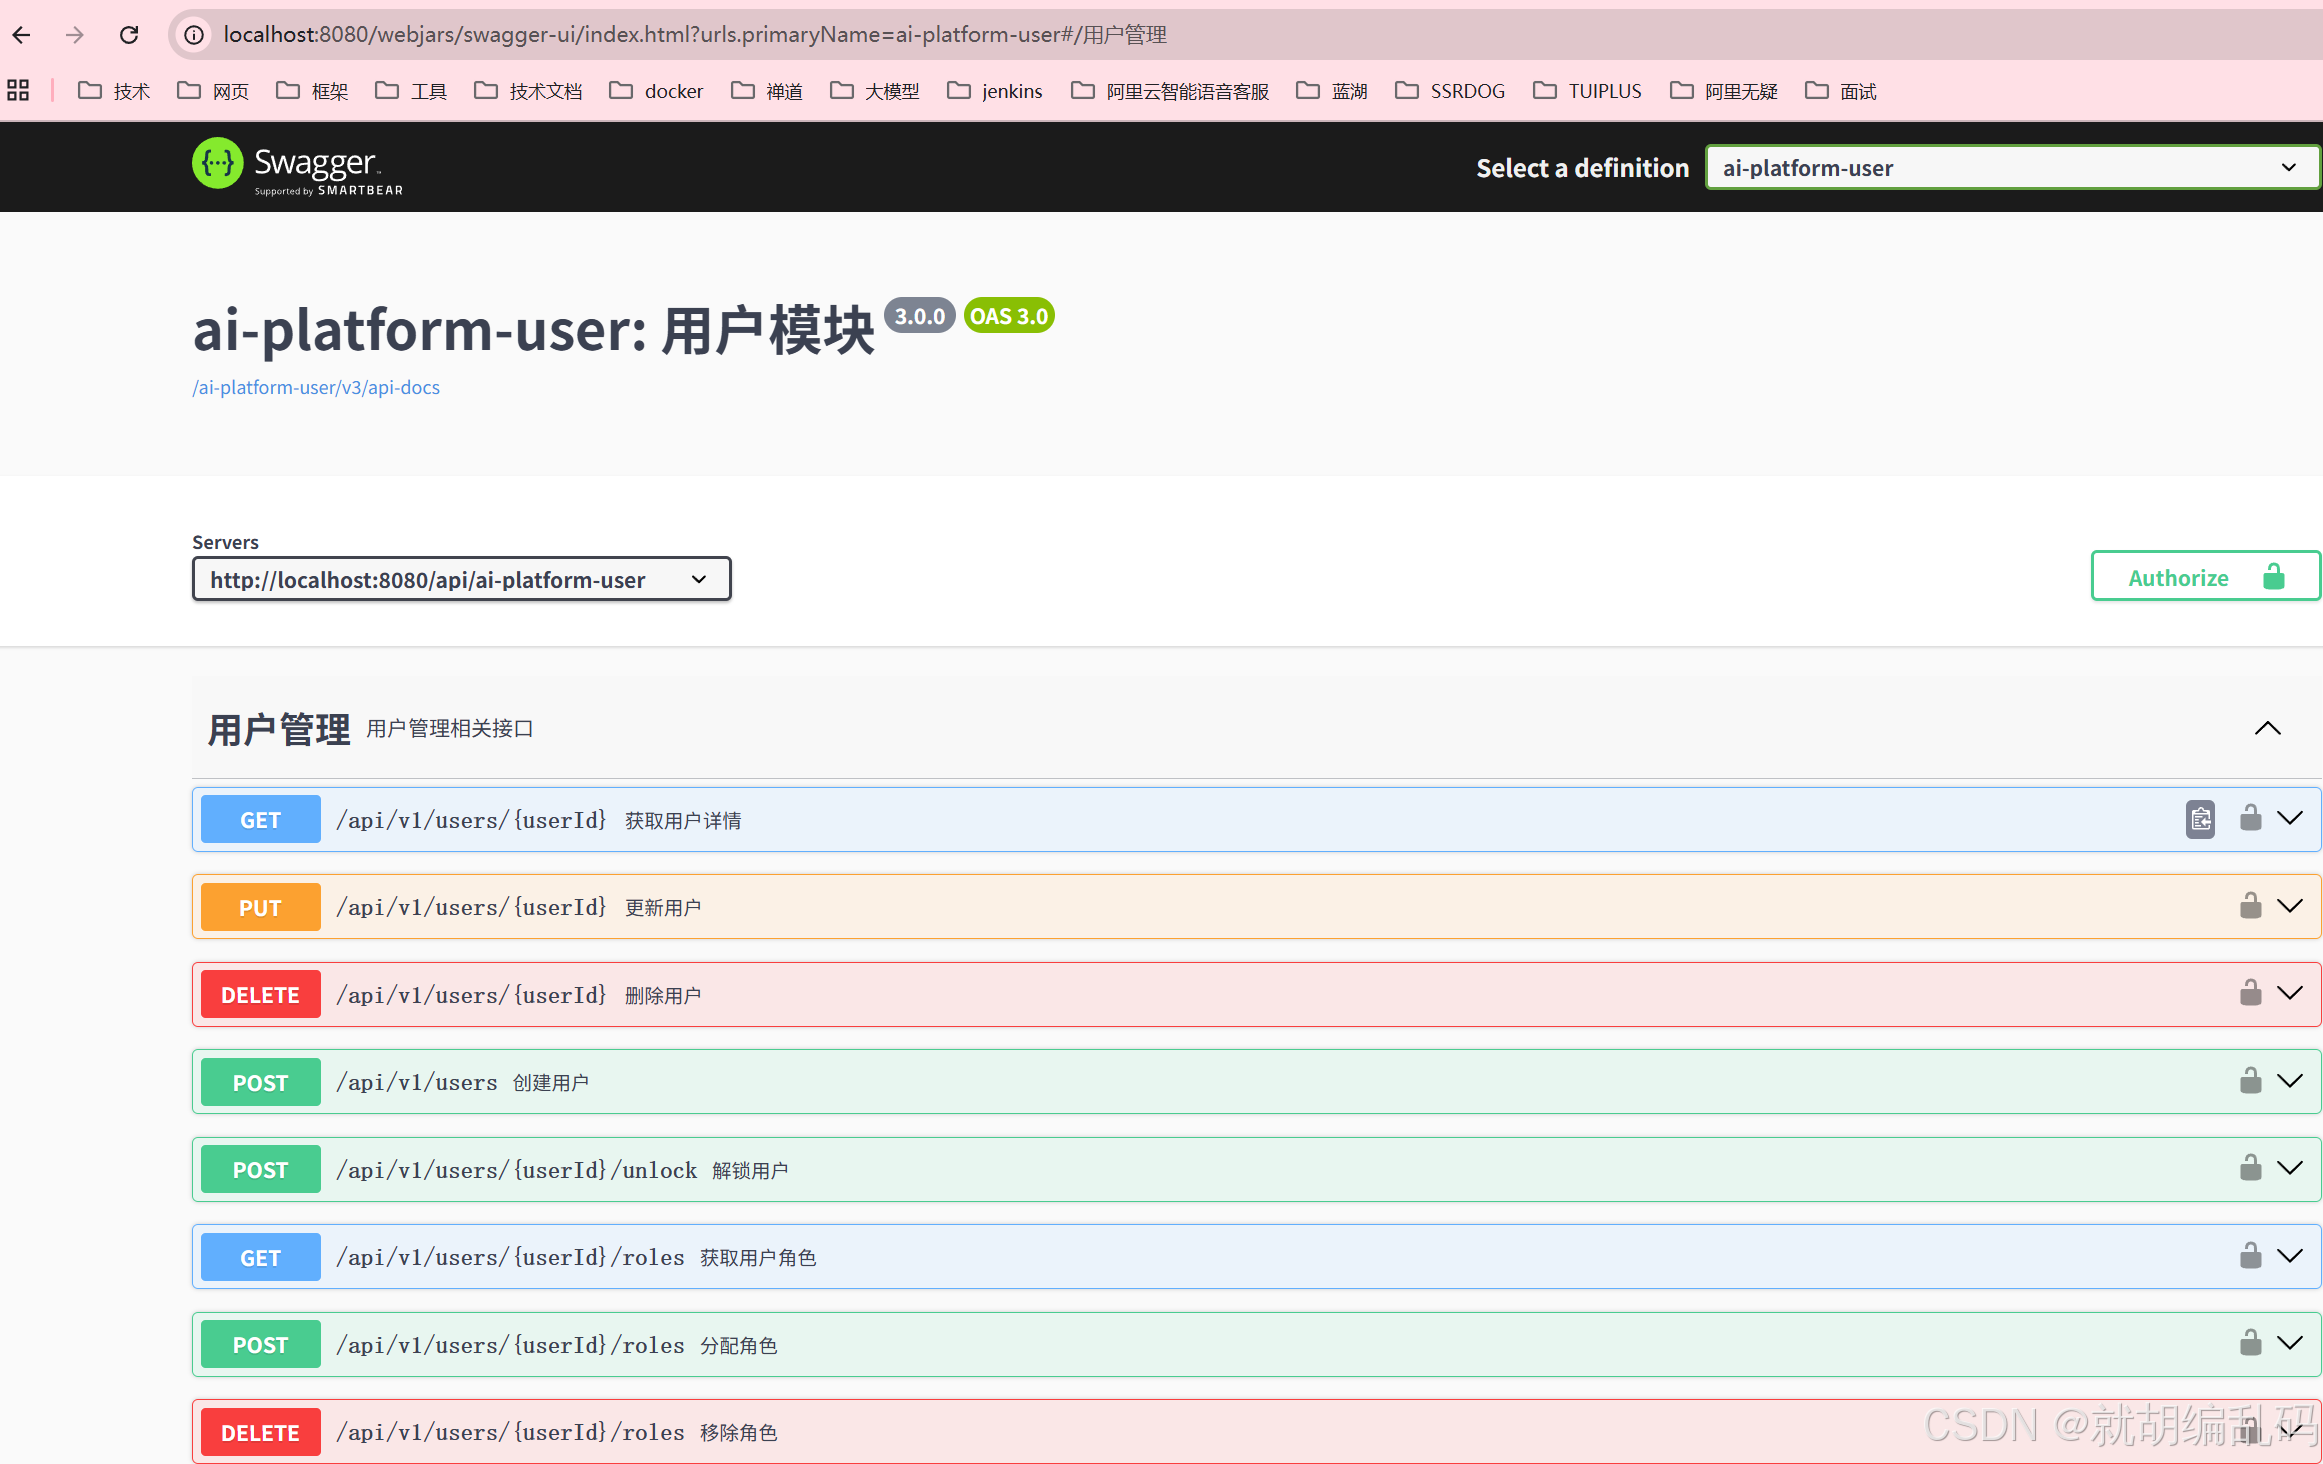Click lock icon on POST 分配角色 row
The image size is (2323, 1464).
tap(2250, 1343)
